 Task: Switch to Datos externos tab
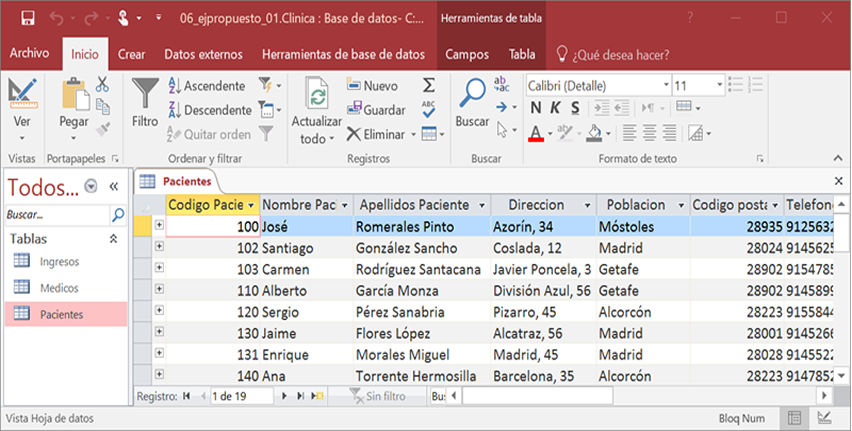203,55
